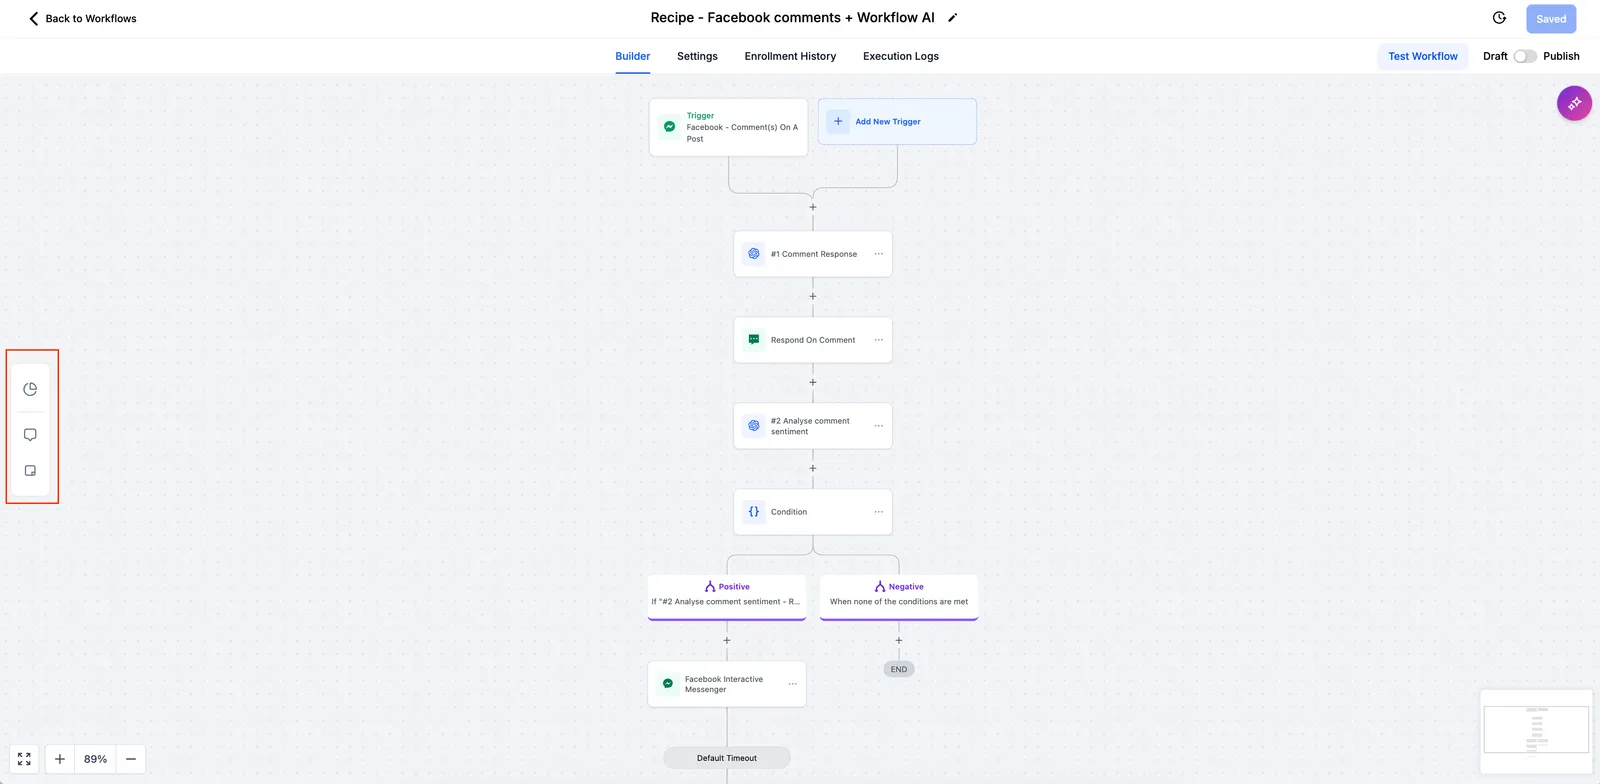Open version history clock icon
Screen dimensions: 1600x784
tap(1499, 18)
